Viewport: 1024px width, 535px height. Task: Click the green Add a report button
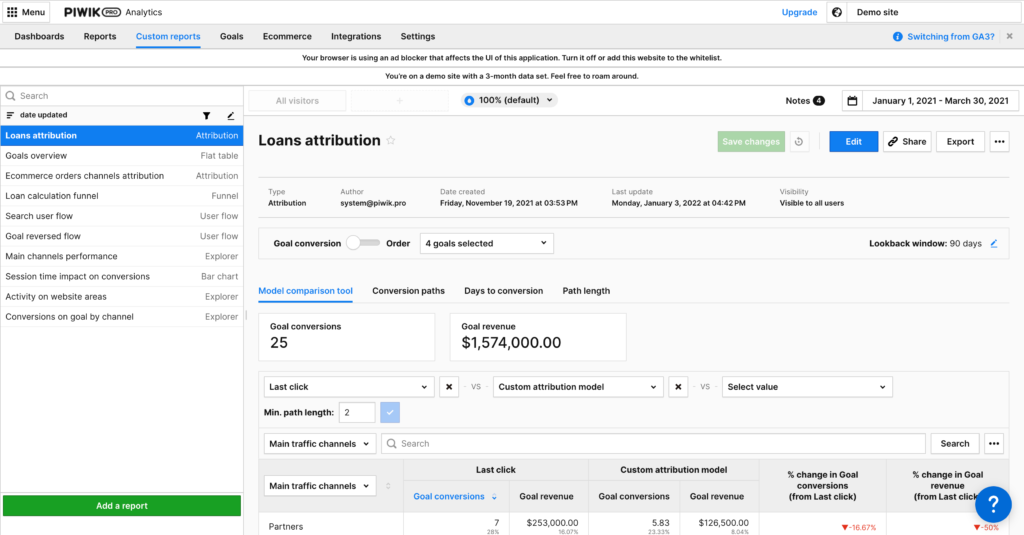[122, 506]
